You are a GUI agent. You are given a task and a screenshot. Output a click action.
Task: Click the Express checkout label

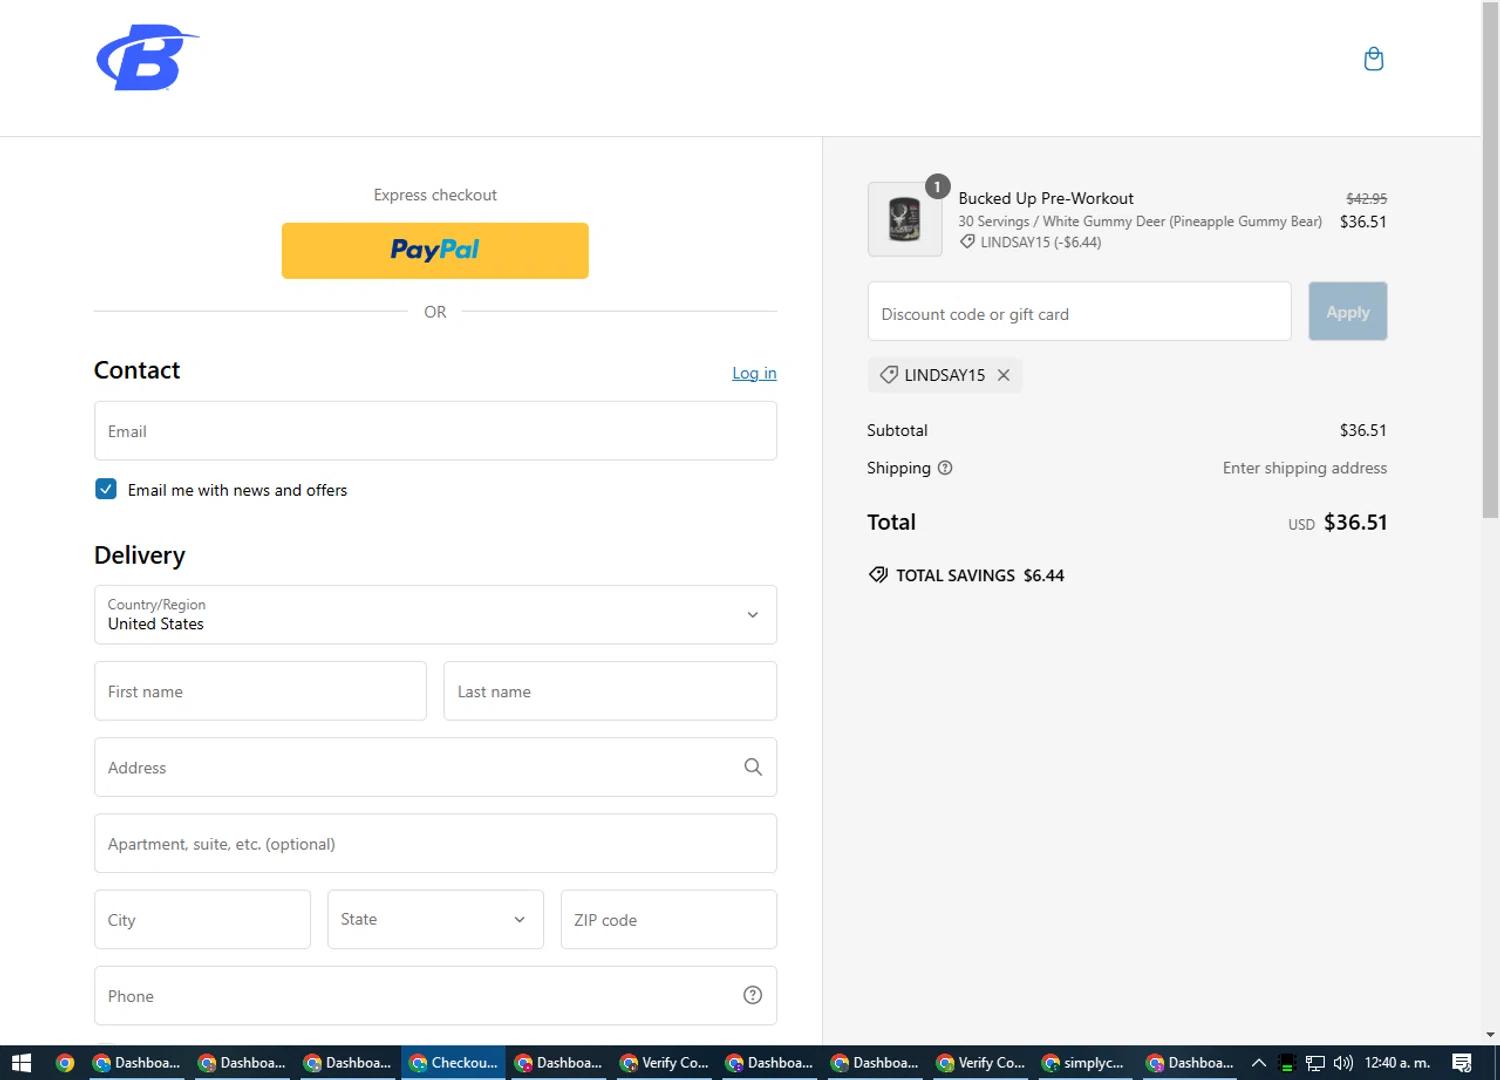pos(435,195)
